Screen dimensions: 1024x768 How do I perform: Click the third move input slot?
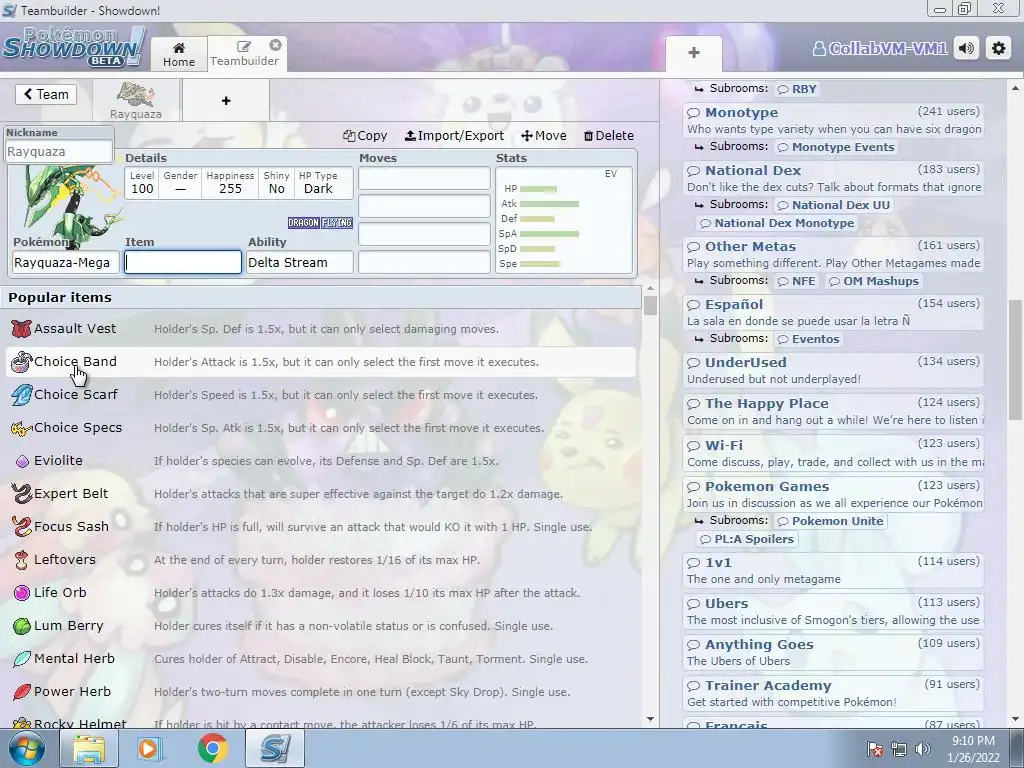424,234
